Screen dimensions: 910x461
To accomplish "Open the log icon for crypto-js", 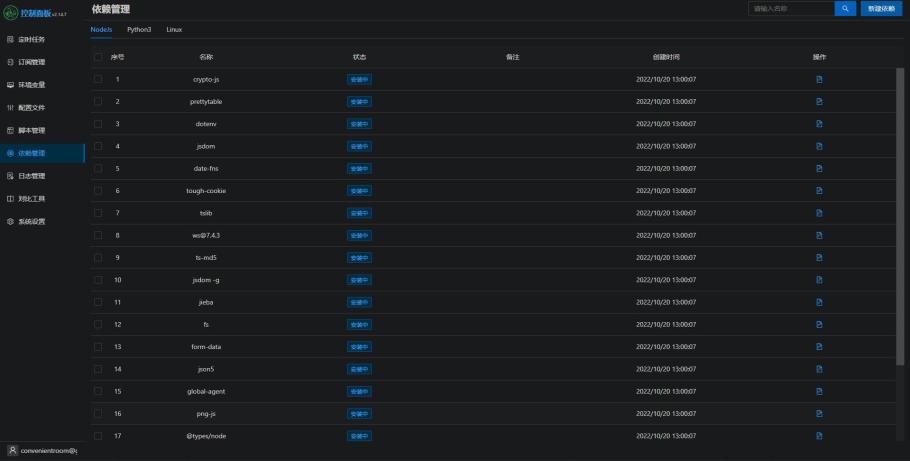I will [x=819, y=79].
